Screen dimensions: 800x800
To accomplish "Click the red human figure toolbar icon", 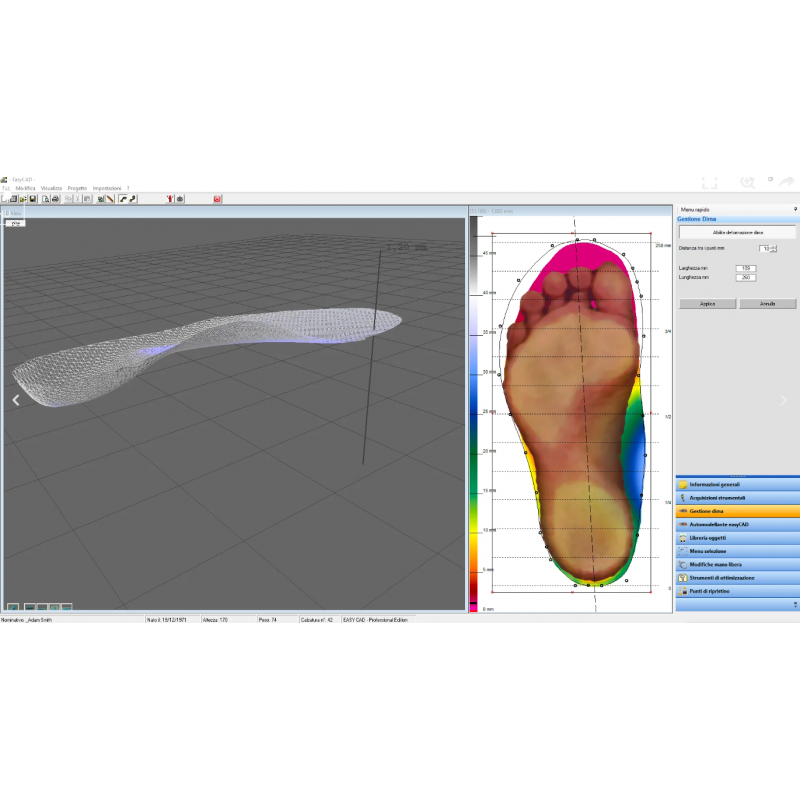I will pos(170,199).
